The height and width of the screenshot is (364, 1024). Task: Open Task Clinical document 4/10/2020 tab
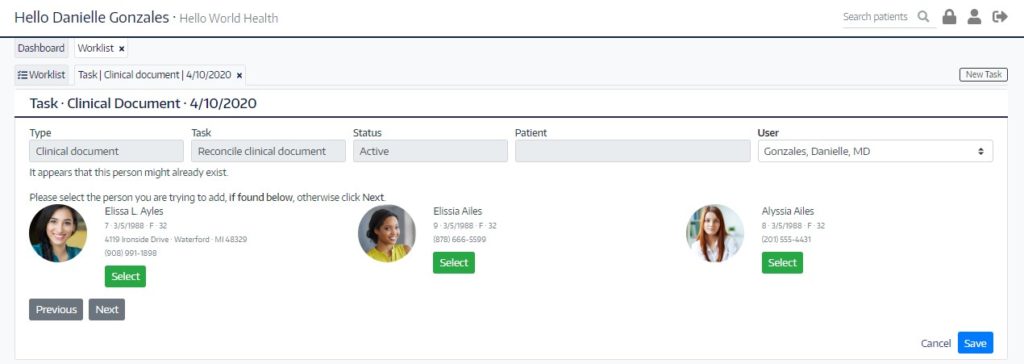[154, 74]
